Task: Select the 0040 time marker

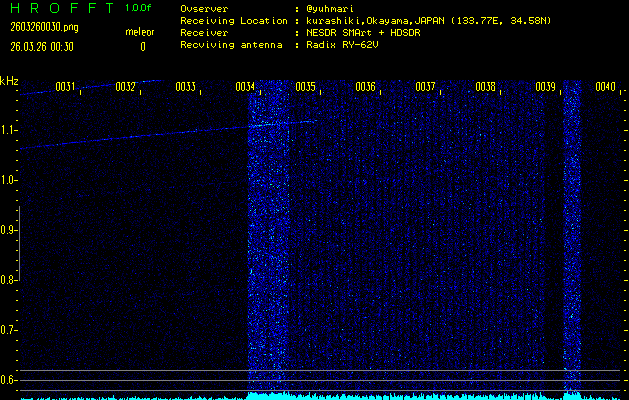Action: point(604,88)
